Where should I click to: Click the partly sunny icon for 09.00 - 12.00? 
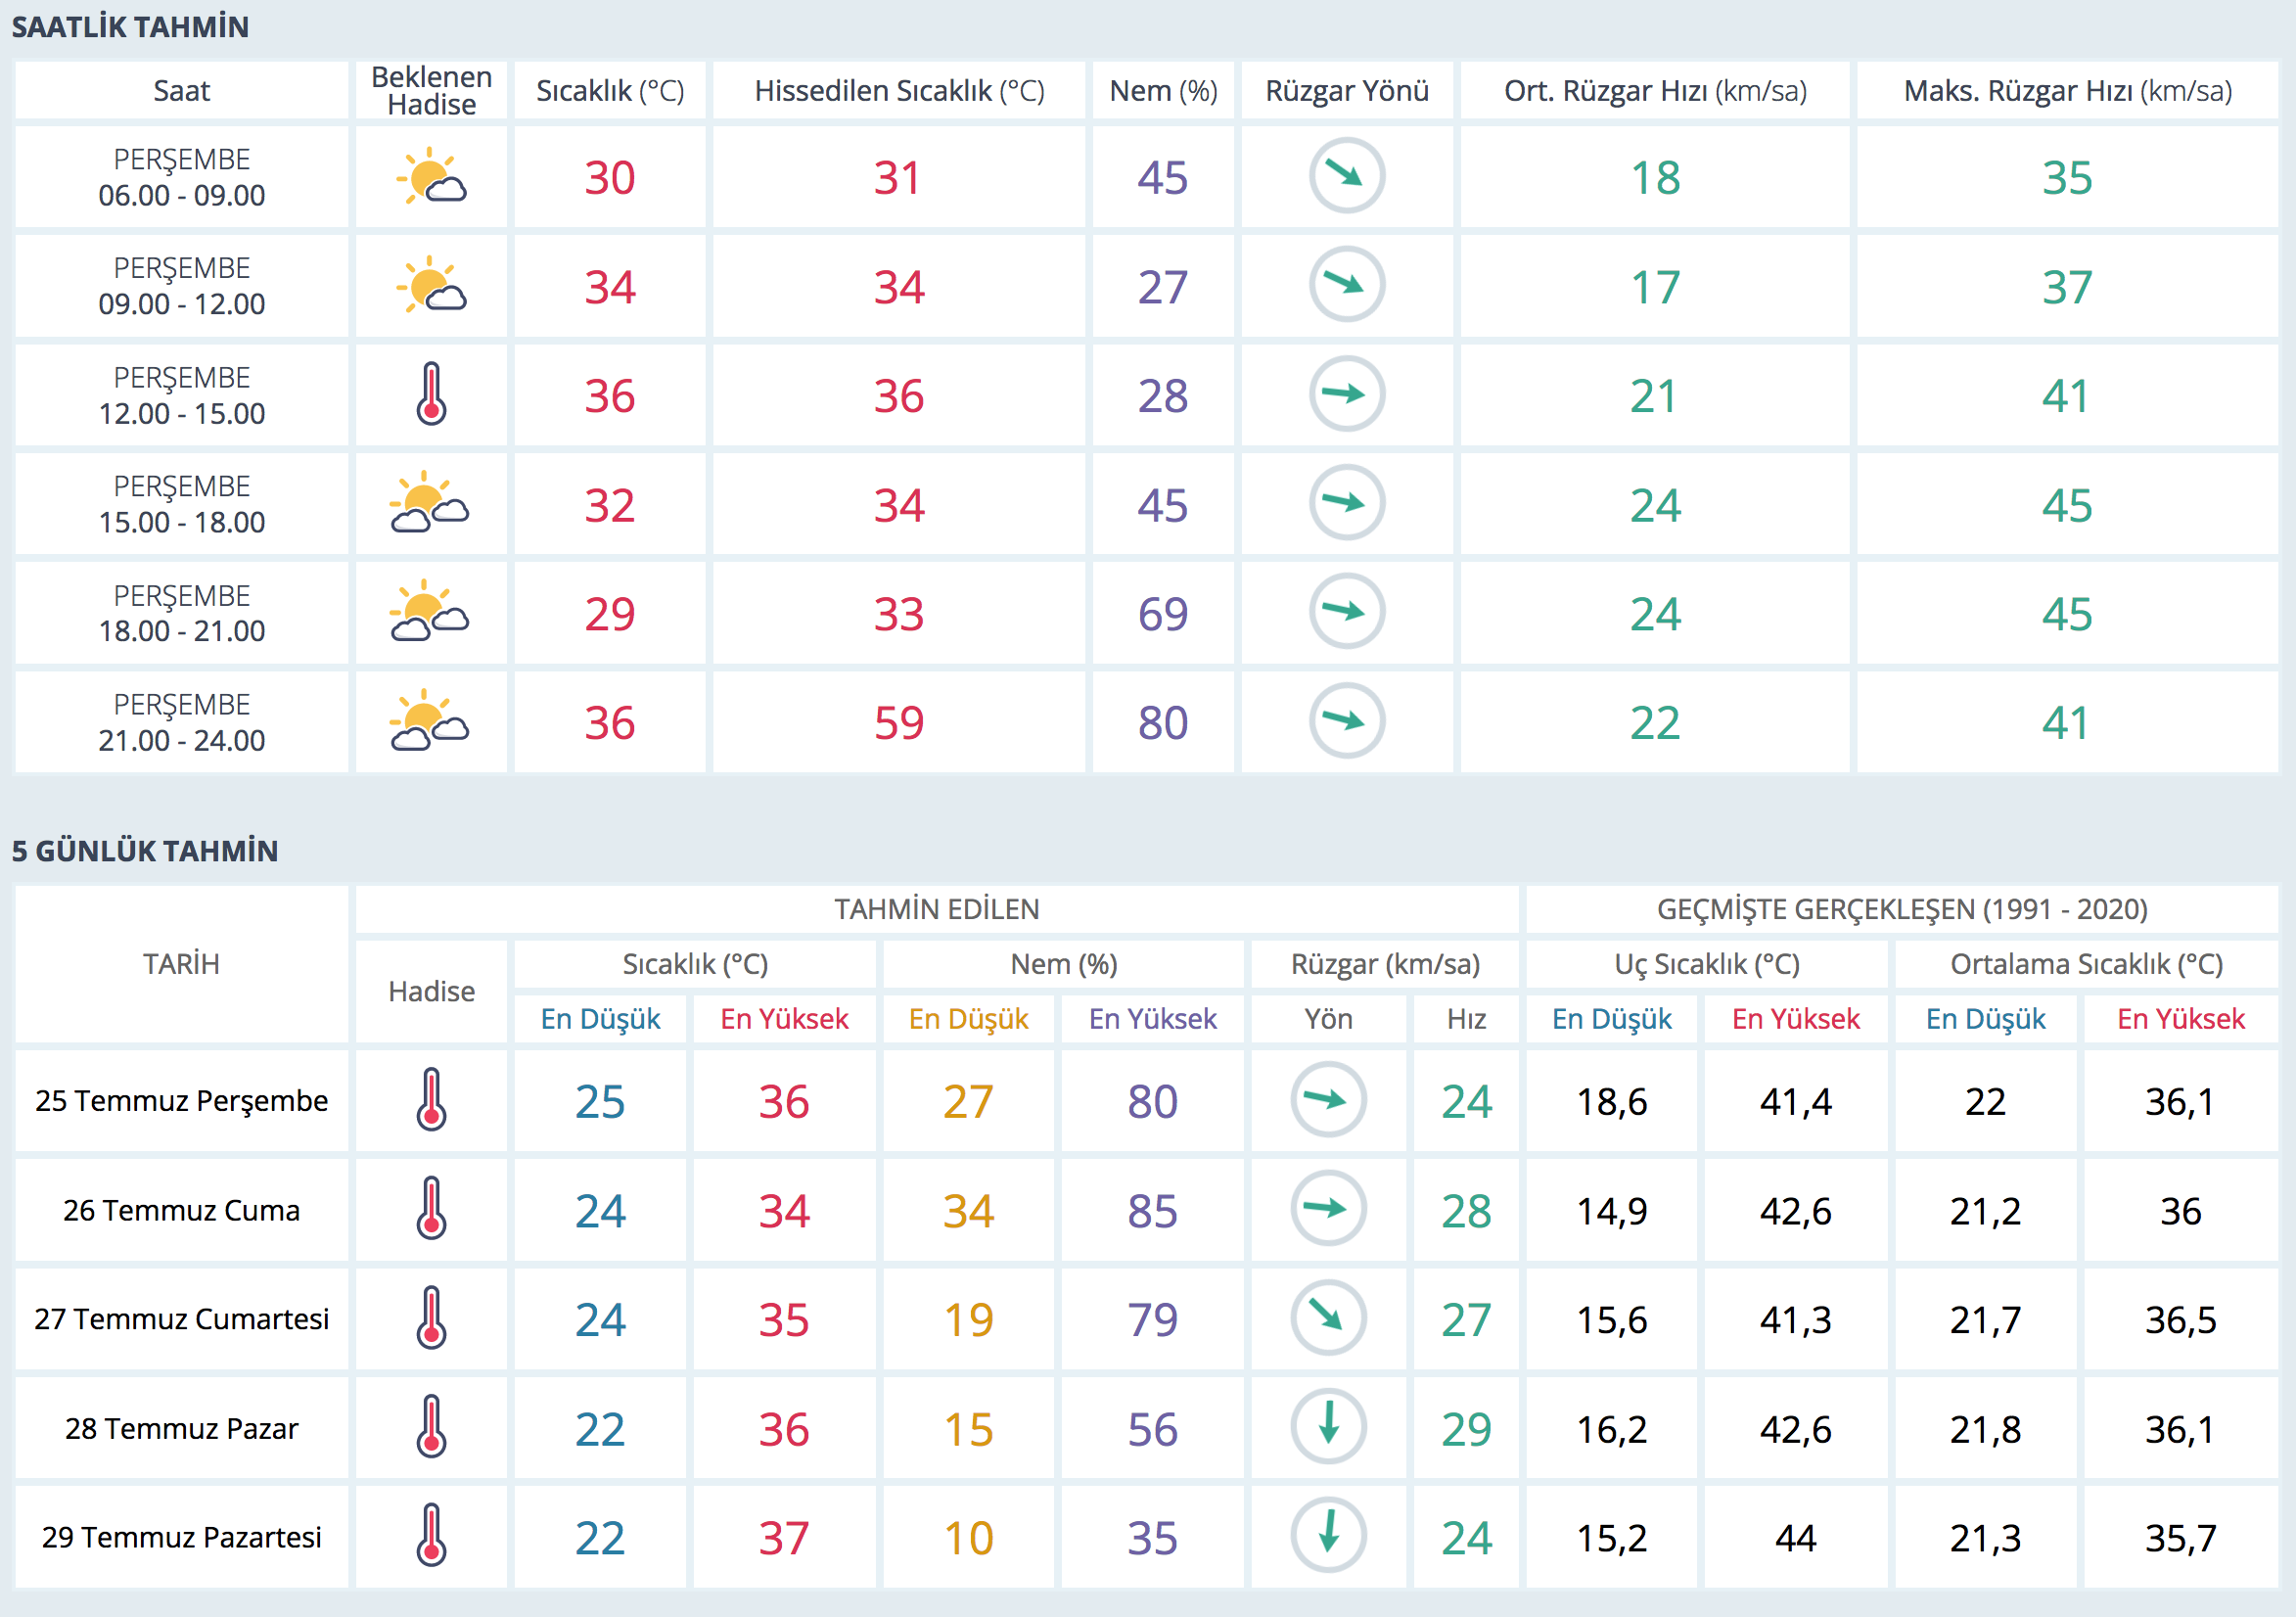tap(431, 285)
